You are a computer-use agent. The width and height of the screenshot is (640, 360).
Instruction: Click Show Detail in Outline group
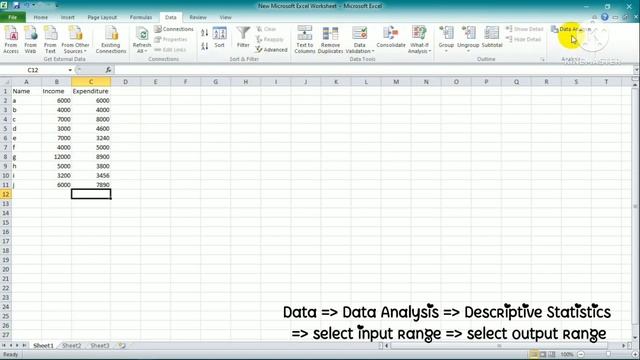[x=524, y=29]
